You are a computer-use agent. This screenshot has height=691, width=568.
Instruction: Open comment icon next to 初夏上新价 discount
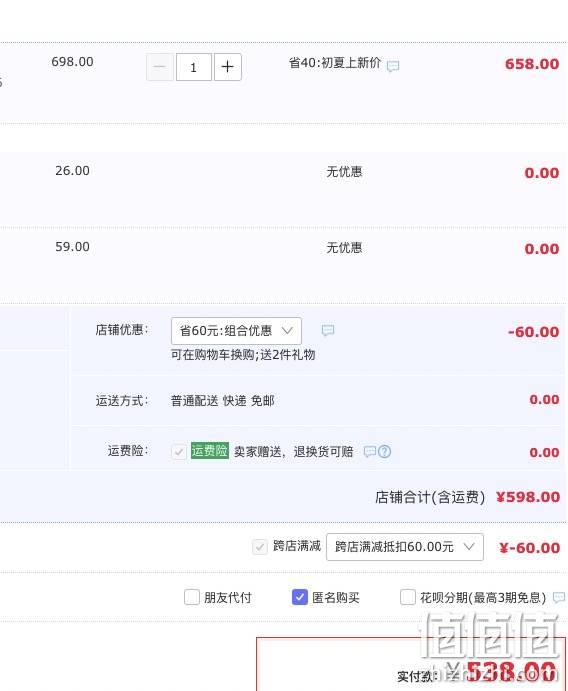tap(393, 66)
